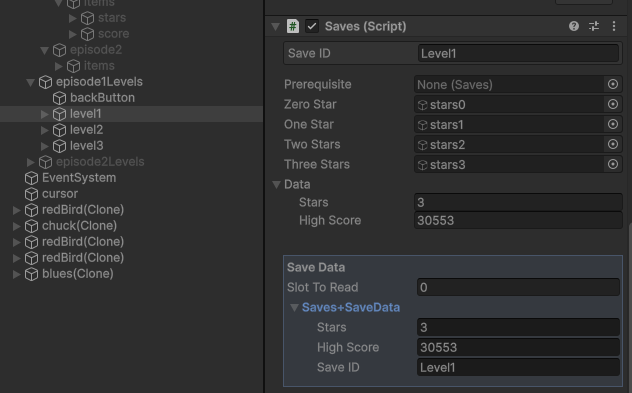Select blues(Clone) object
The image size is (632, 393).
click(77, 274)
